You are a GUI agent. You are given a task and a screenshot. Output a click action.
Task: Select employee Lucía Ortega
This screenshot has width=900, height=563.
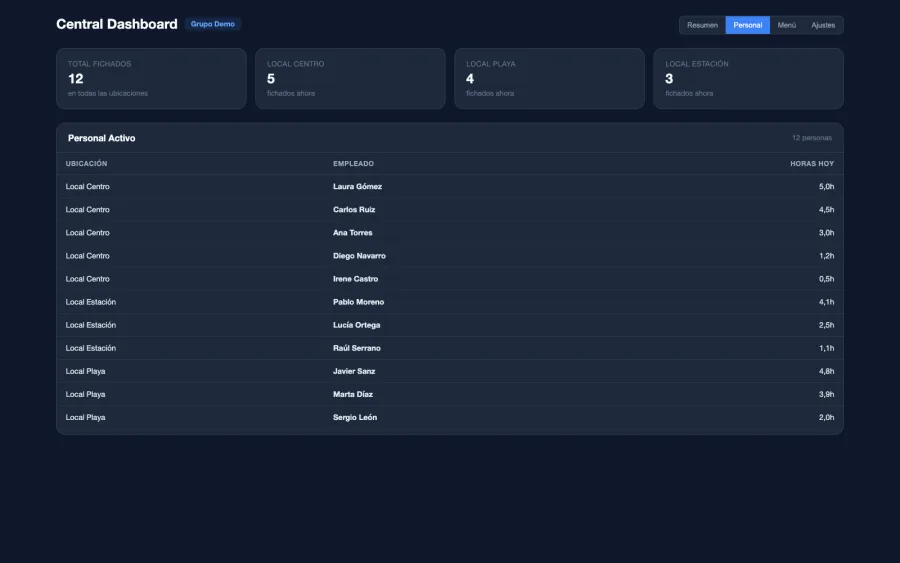[356, 325]
